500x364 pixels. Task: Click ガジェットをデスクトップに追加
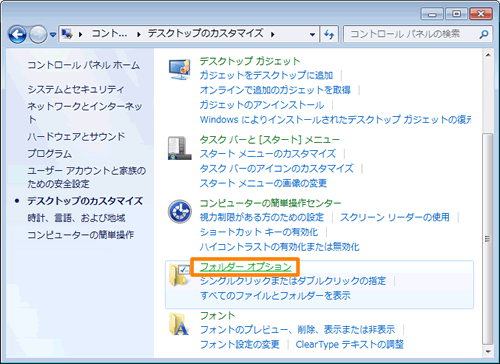pos(266,75)
